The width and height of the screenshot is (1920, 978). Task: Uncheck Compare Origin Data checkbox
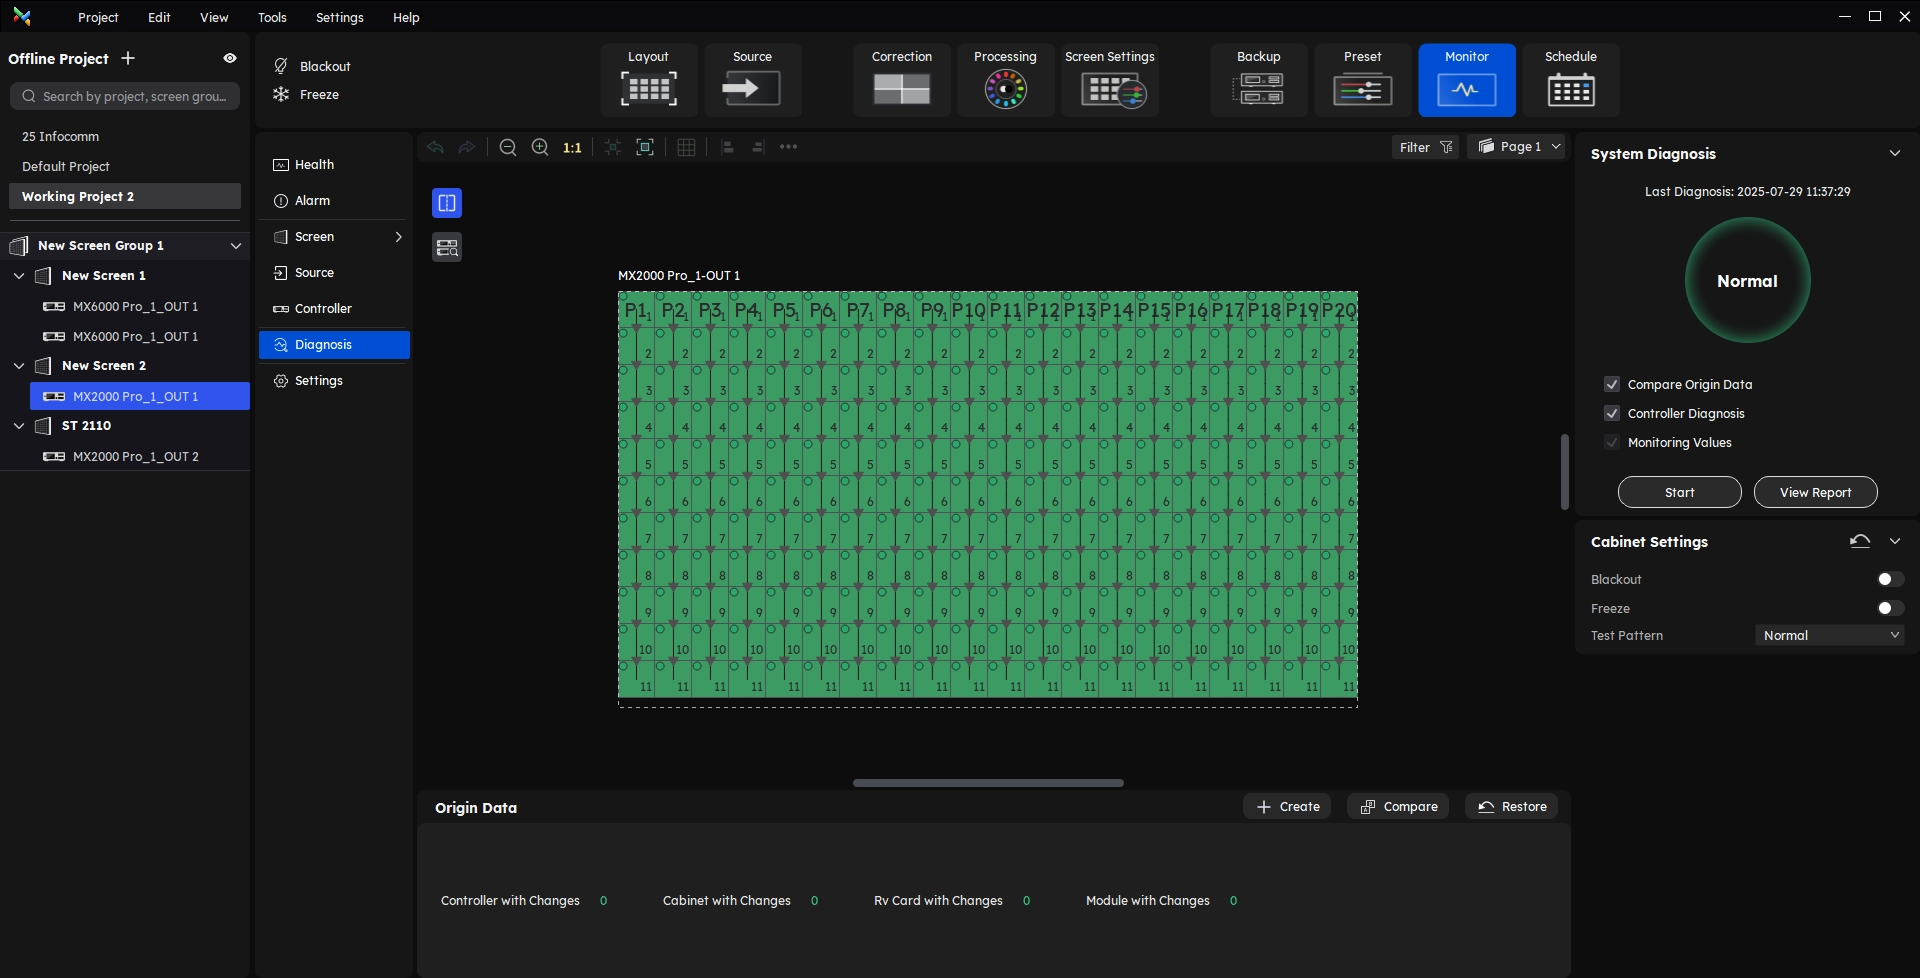click(1611, 385)
